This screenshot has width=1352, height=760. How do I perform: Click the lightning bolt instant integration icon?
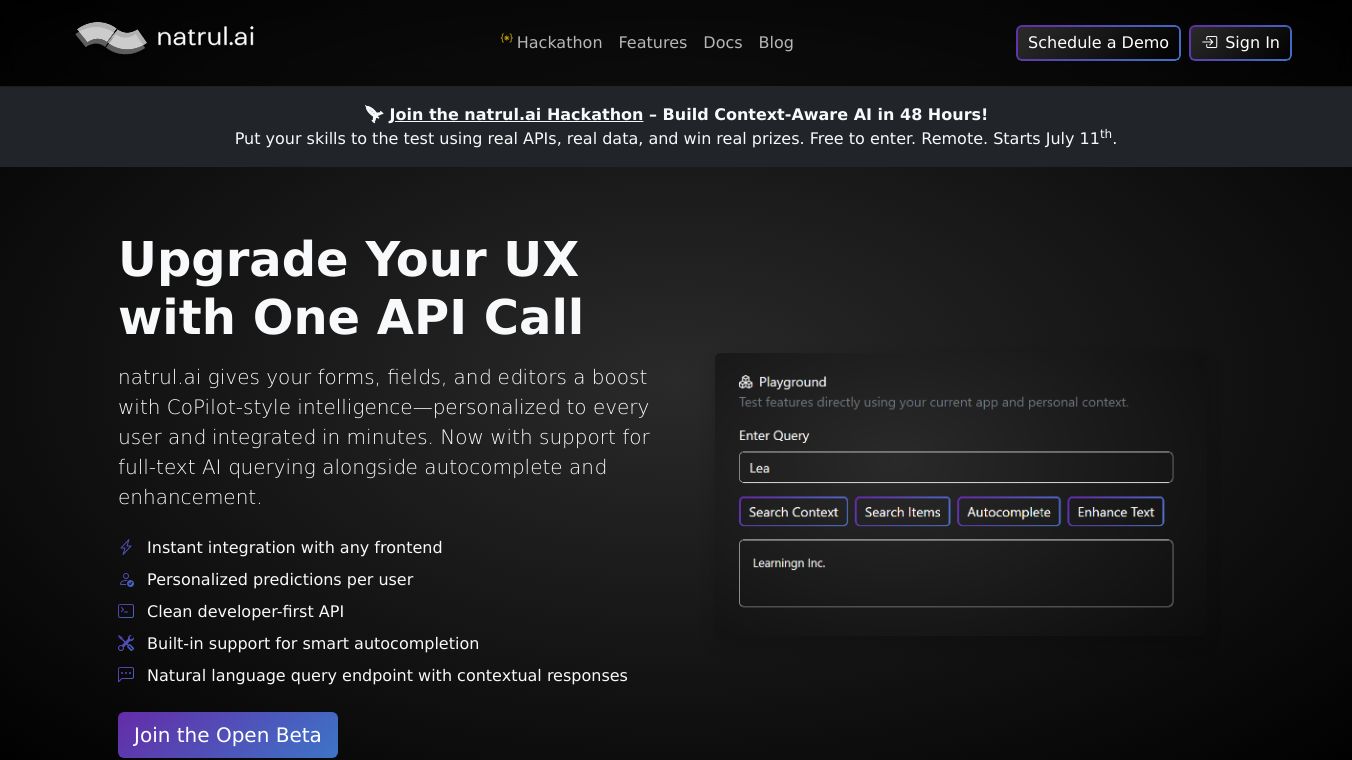click(126, 547)
